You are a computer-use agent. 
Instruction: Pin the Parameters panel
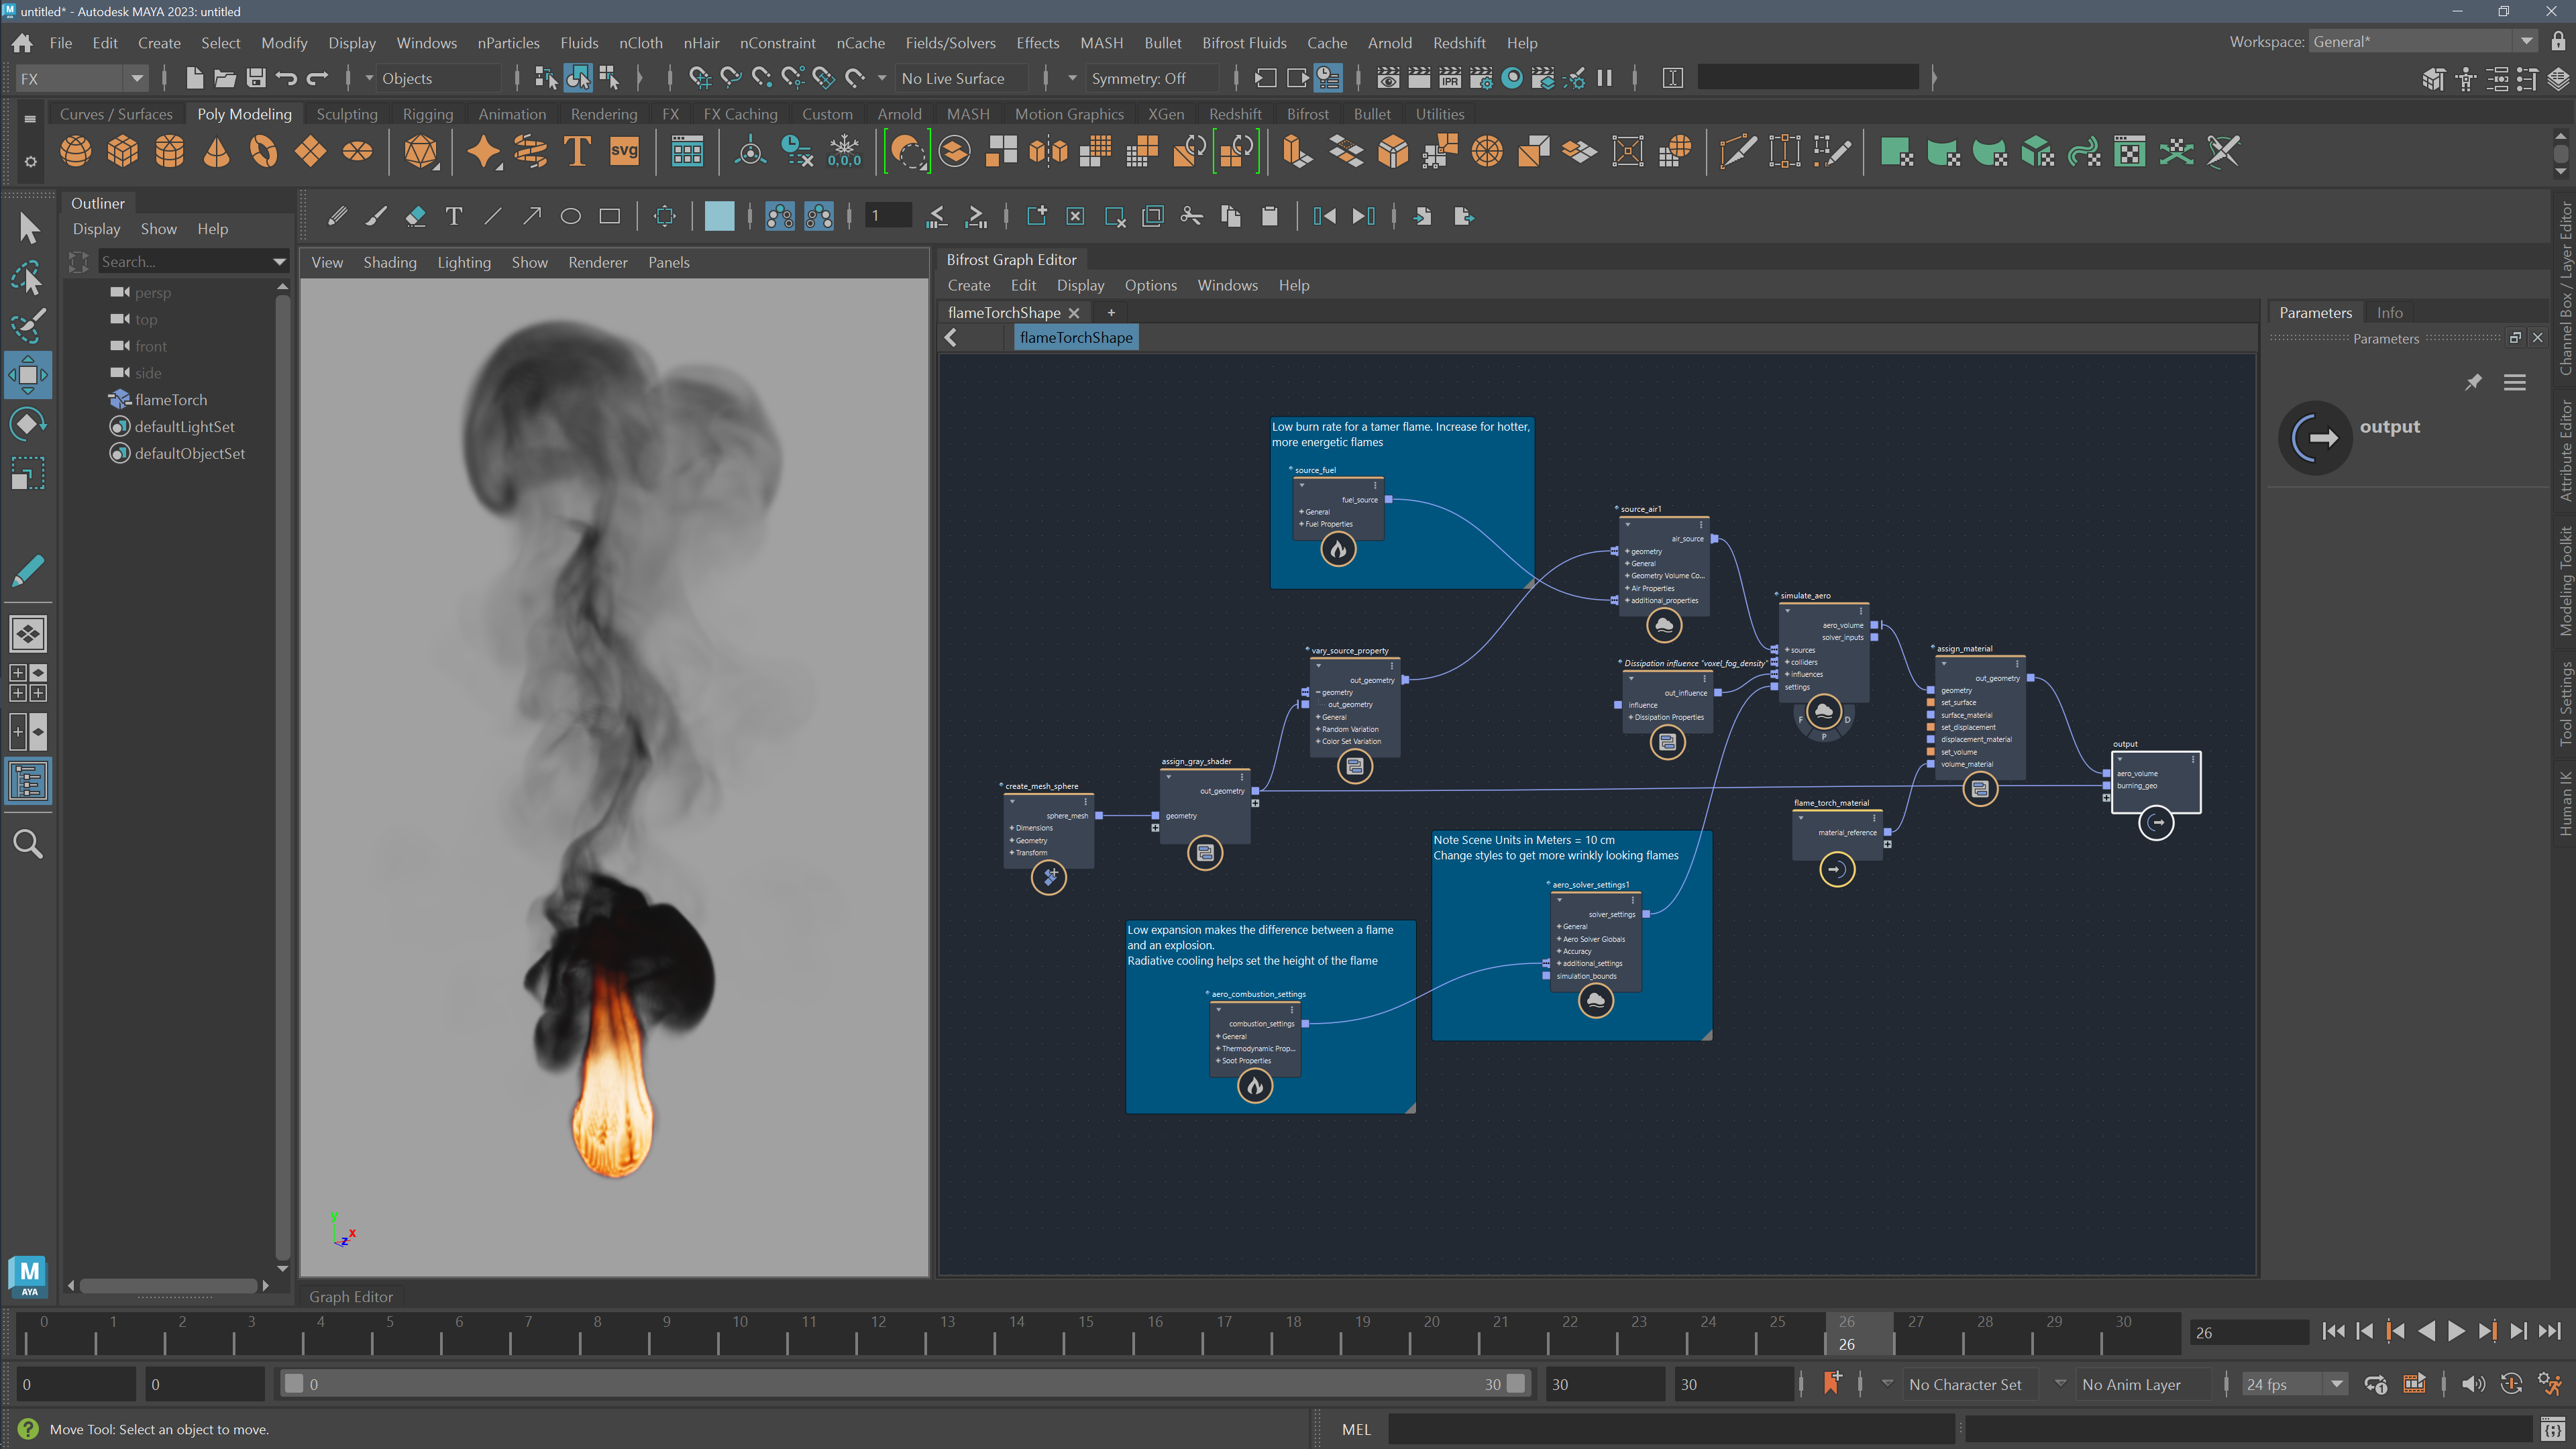coord(2475,382)
